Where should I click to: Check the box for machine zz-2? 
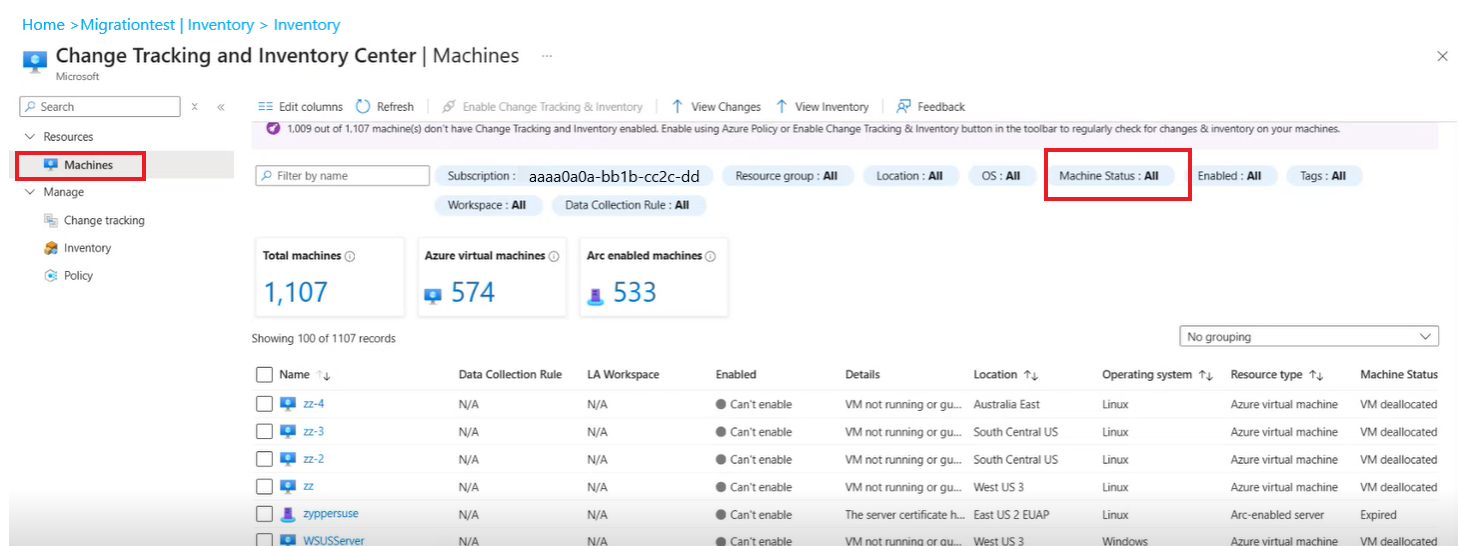264,459
